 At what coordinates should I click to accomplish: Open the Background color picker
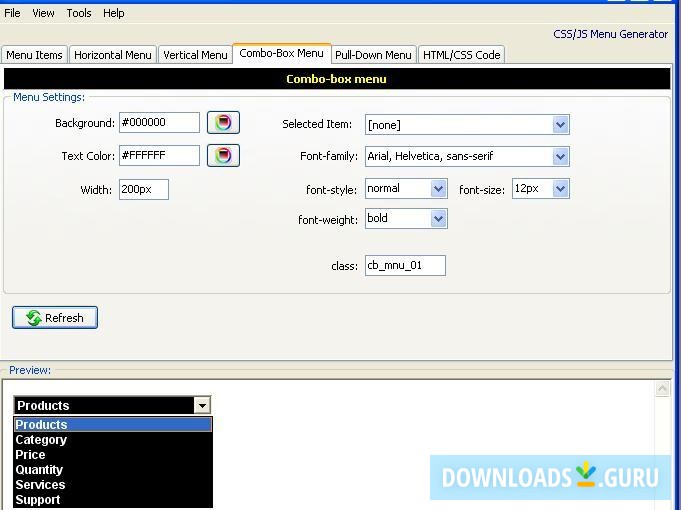click(x=223, y=123)
